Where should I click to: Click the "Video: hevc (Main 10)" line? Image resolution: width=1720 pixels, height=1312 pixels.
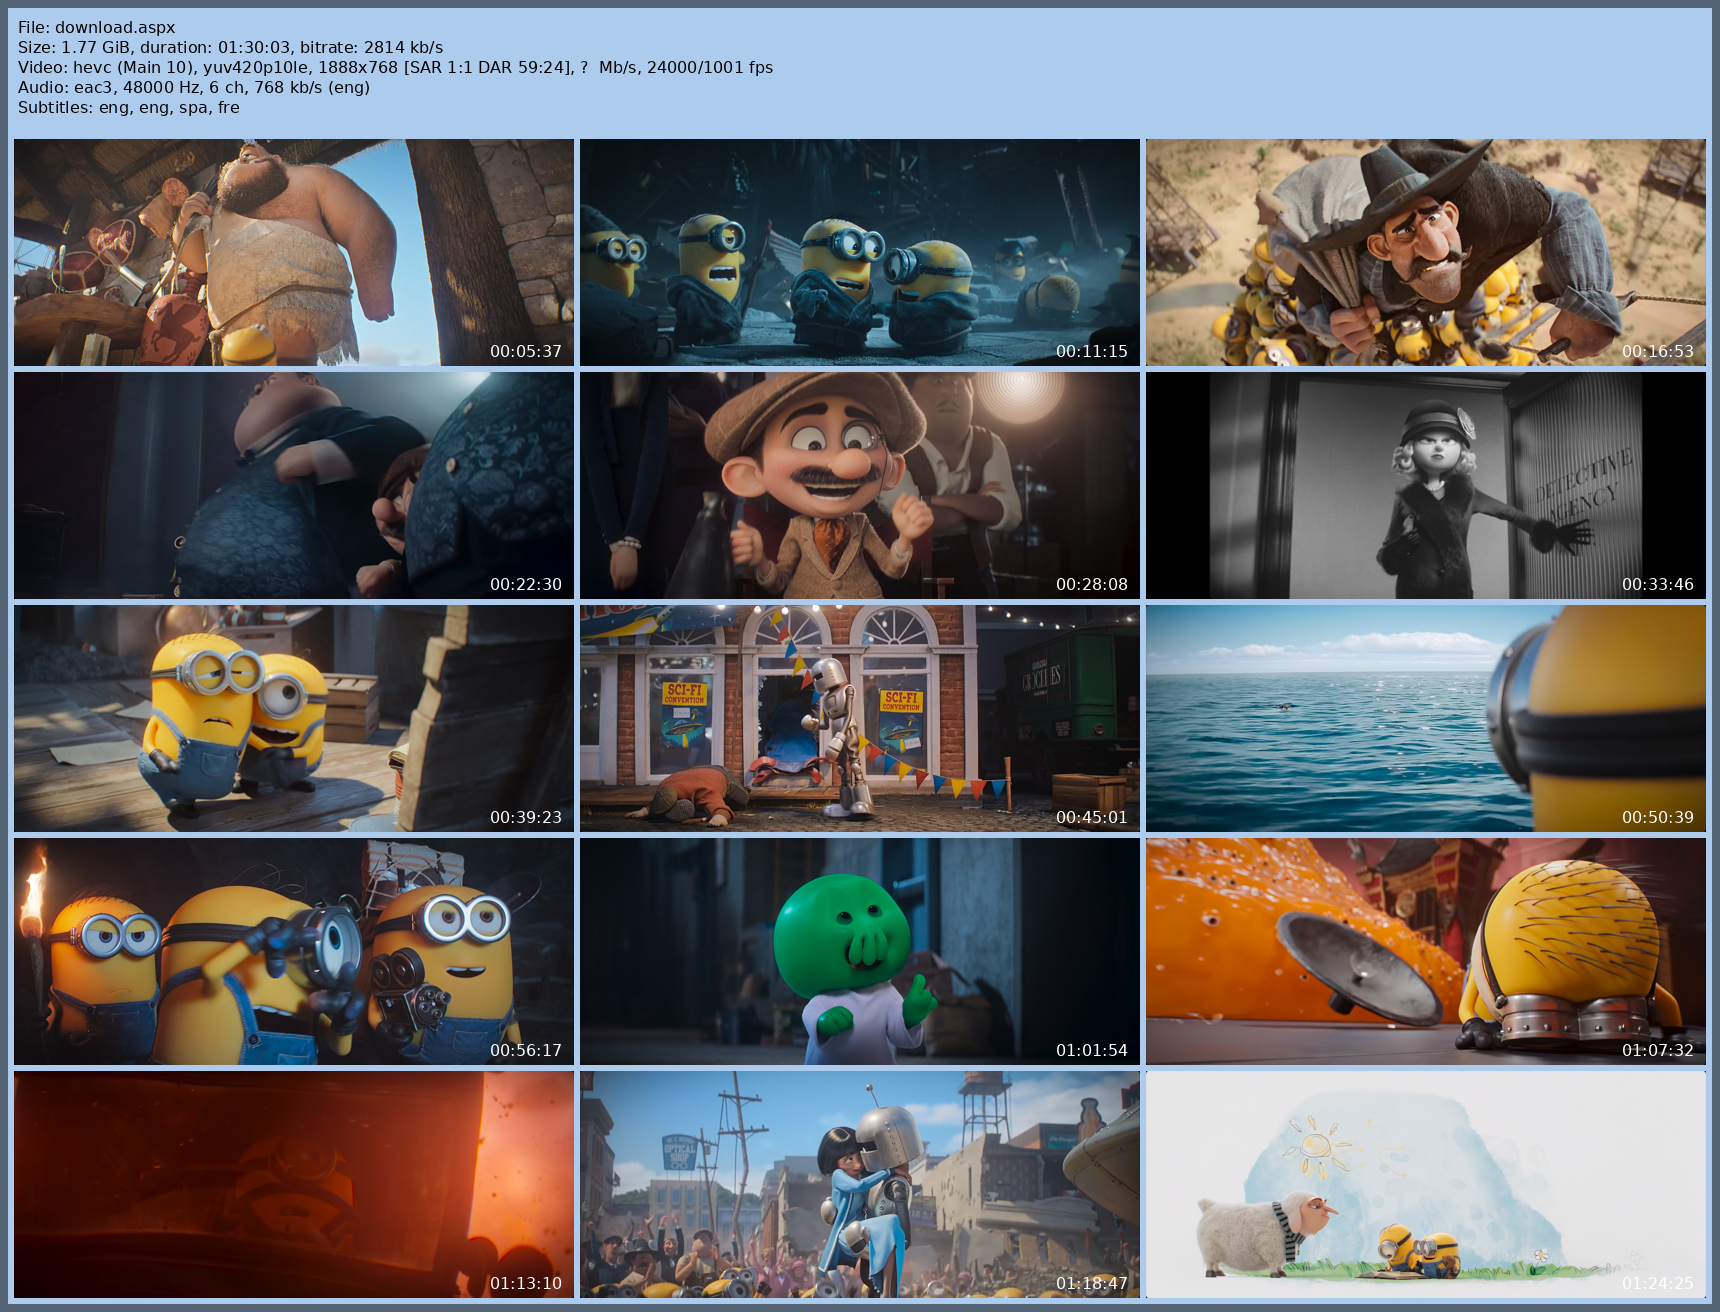pyautogui.click(x=396, y=67)
